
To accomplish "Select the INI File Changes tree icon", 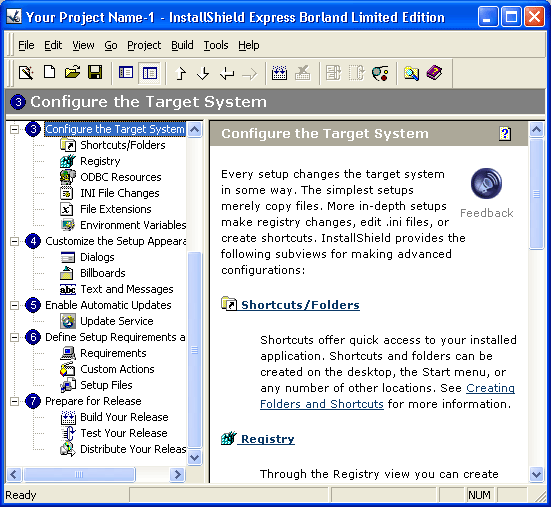I will 67,193.
